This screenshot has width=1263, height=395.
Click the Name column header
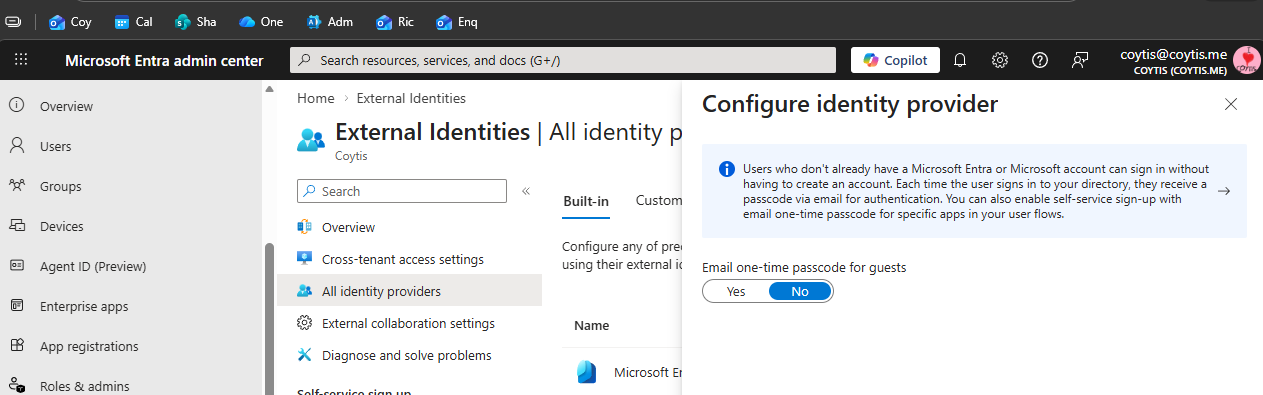pos(592,325)
